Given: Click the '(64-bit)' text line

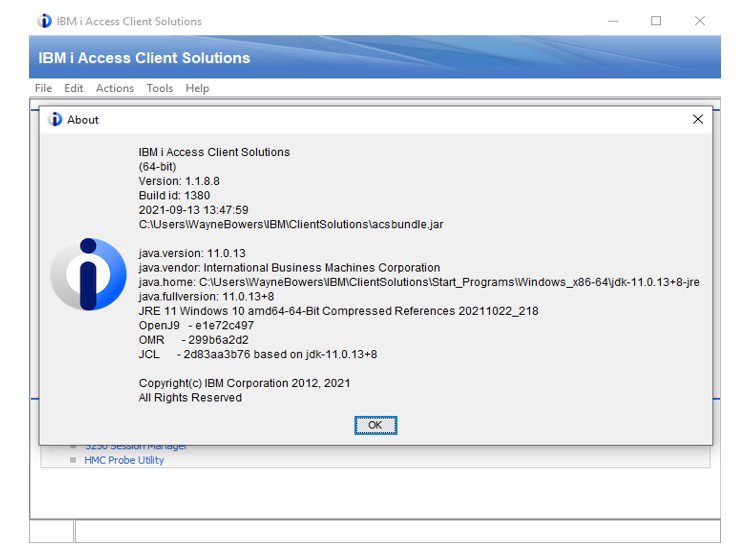Looking at the screenshot, I should point(157,166).
